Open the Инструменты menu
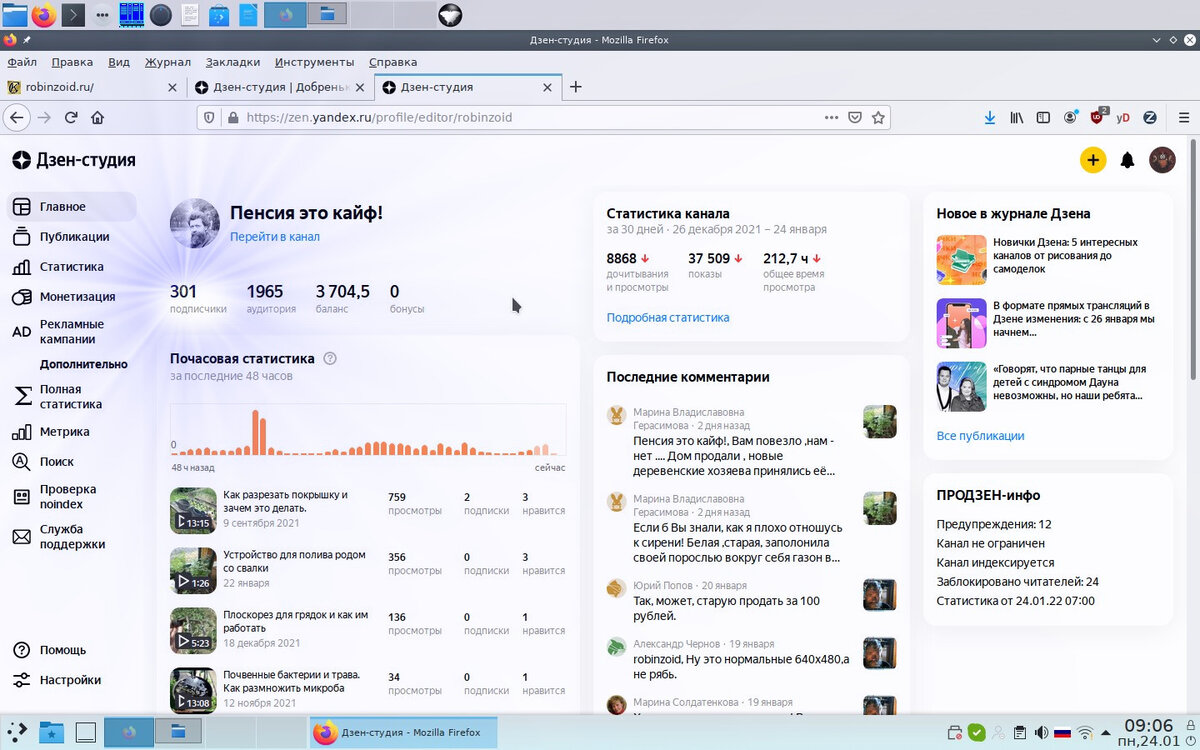The height and width of the screenshot is (750, 1200). (314, 62)
